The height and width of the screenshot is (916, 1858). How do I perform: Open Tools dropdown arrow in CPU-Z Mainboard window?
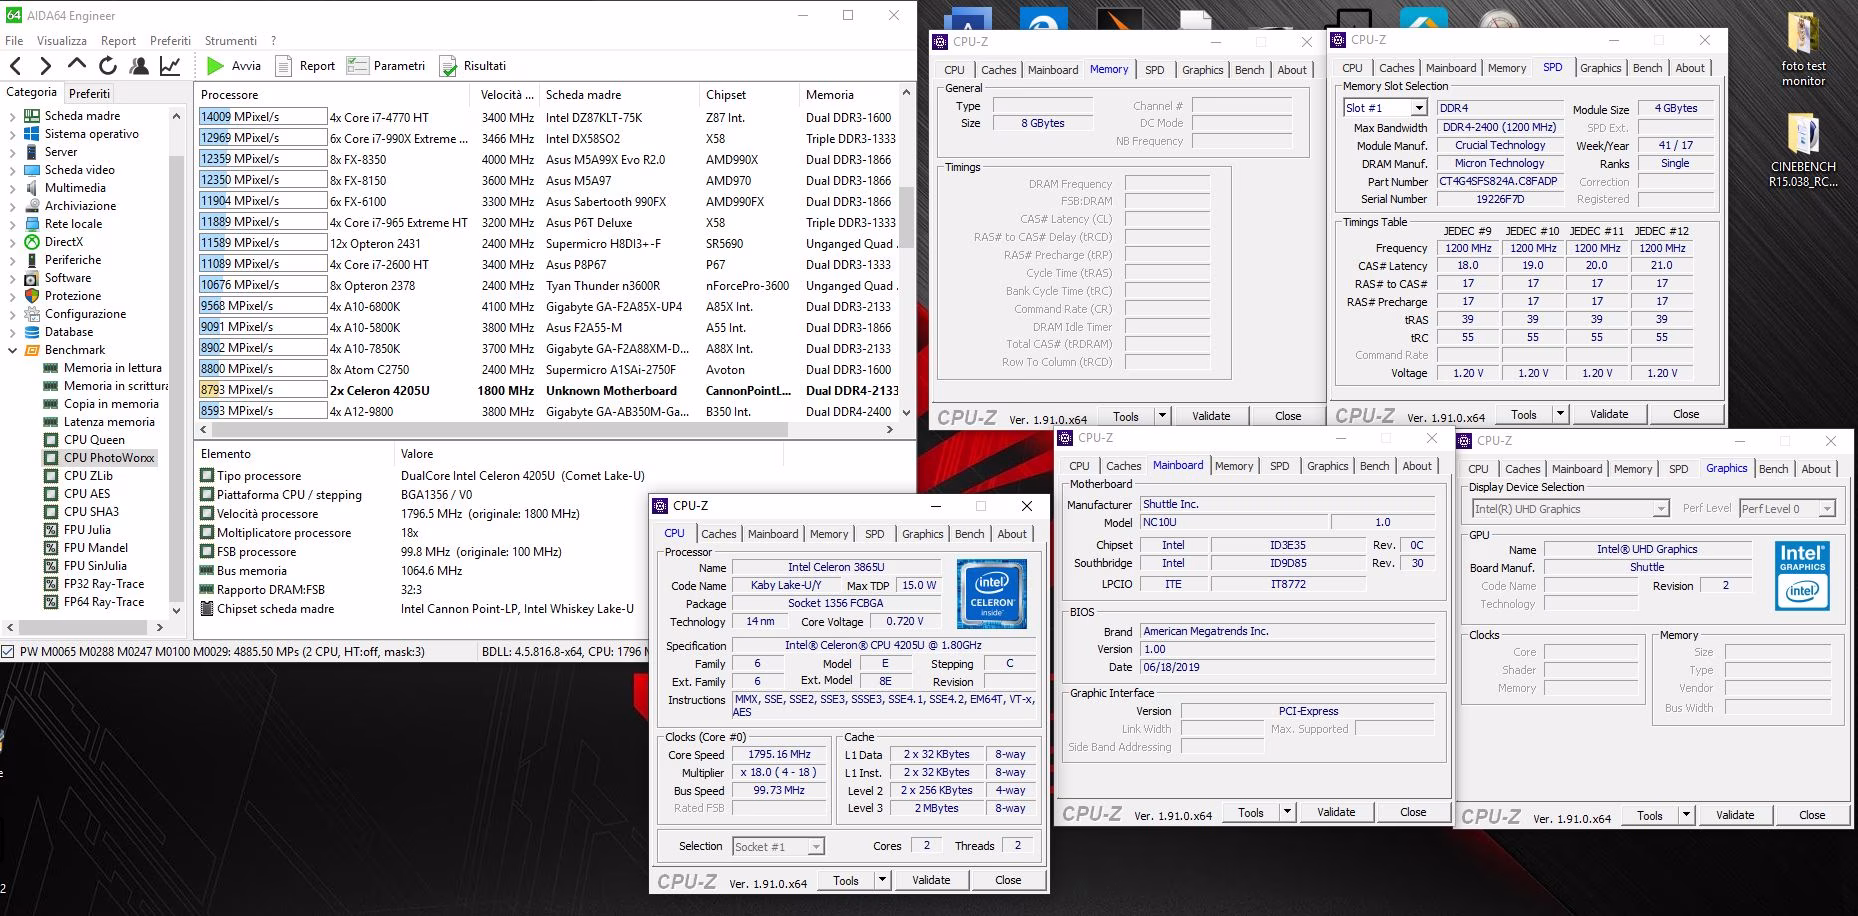1287,813
